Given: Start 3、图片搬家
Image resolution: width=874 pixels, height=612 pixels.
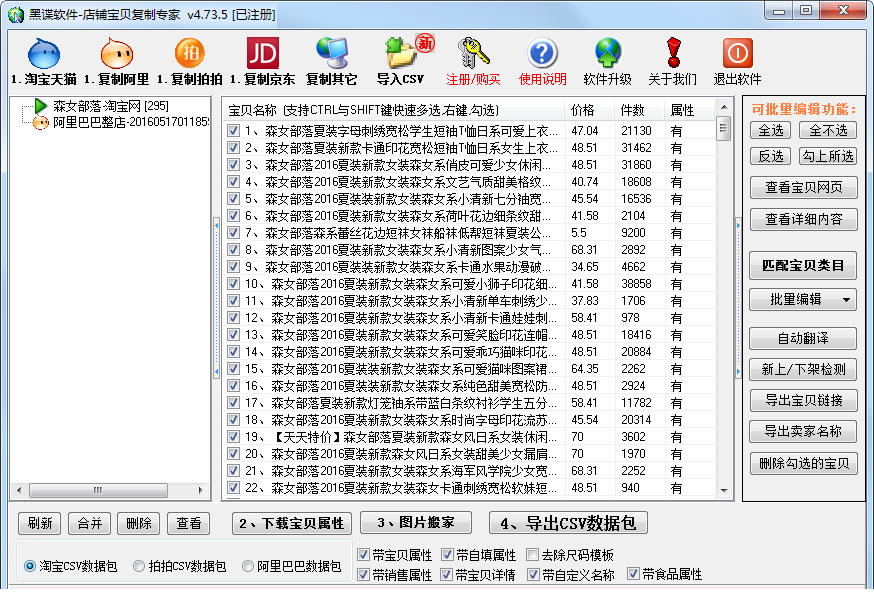Looking at the screenshot, I should [416, 523].
